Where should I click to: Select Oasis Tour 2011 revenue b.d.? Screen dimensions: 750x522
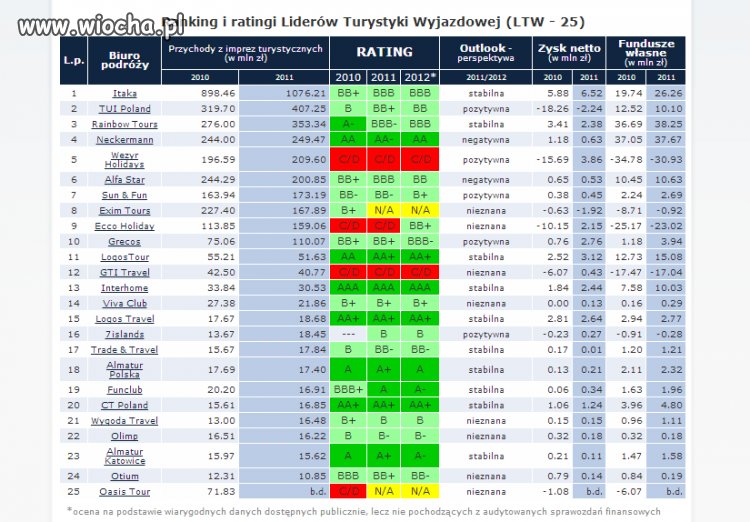coord(317,491)
